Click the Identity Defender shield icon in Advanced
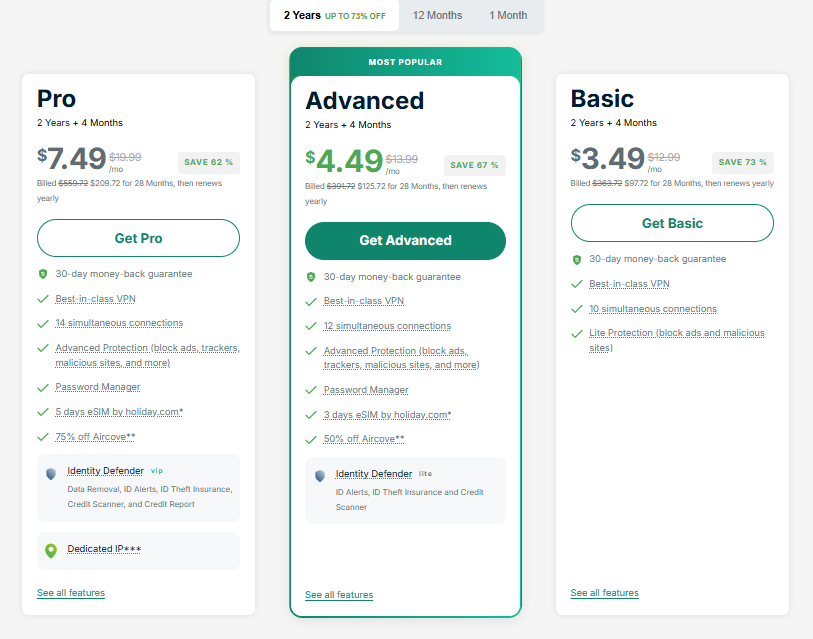 click(x=320, y=477)
